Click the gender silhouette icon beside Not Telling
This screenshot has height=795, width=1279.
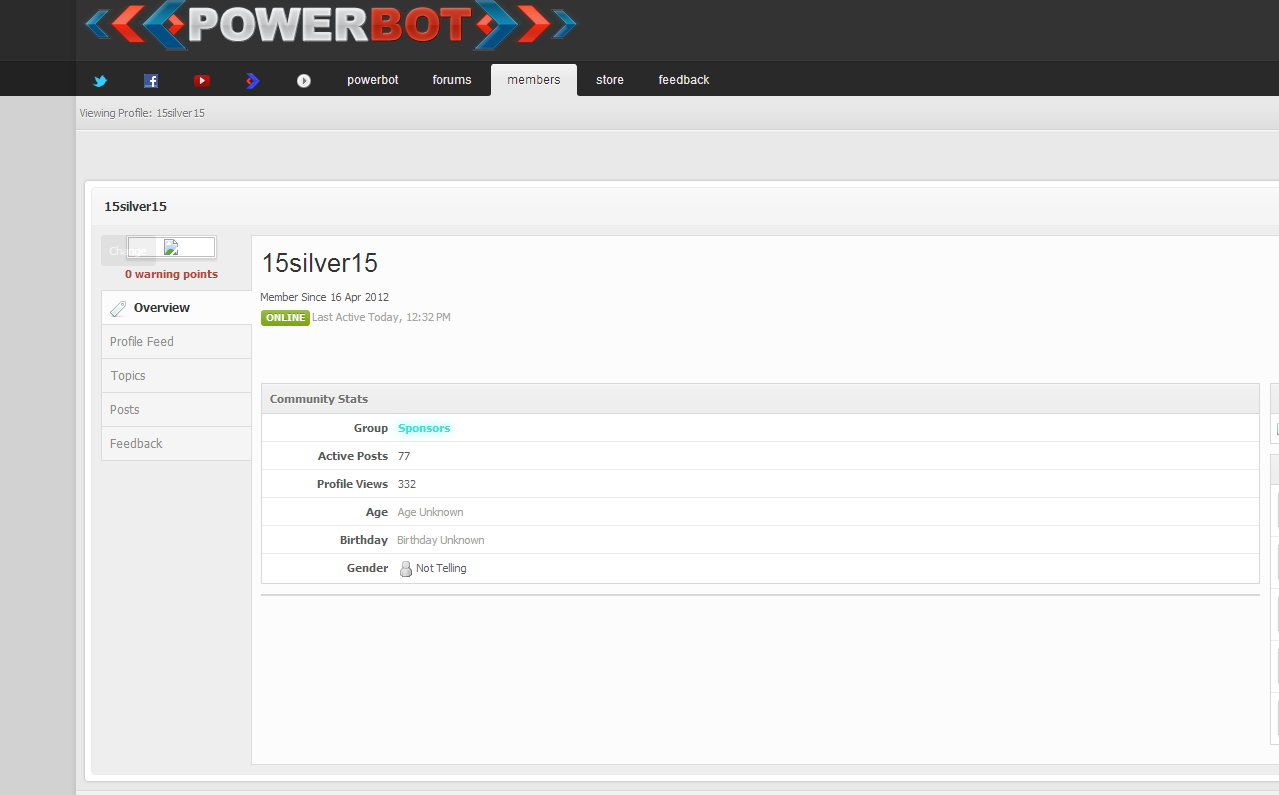(x=405, y=569)
